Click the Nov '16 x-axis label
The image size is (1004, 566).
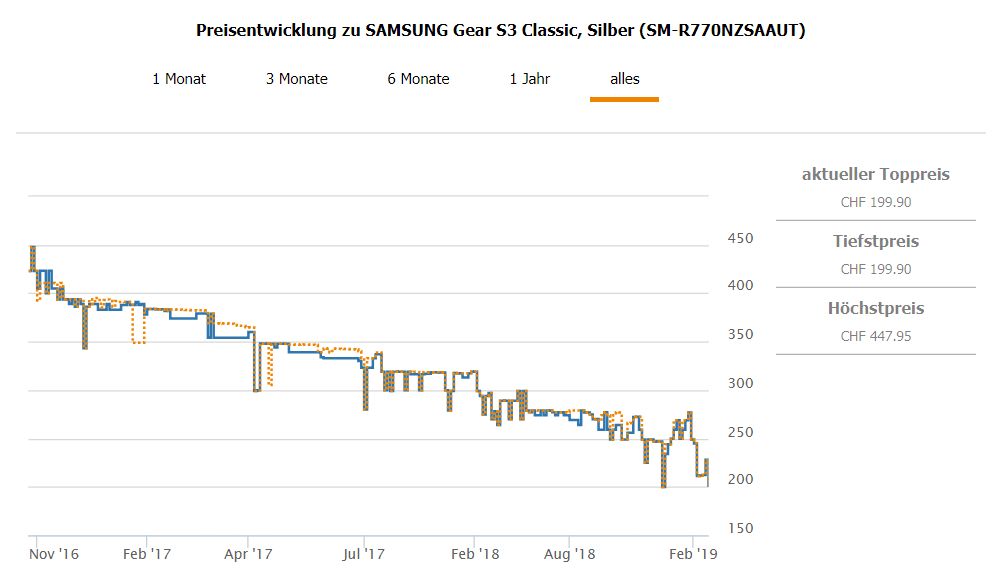[54, 553]
